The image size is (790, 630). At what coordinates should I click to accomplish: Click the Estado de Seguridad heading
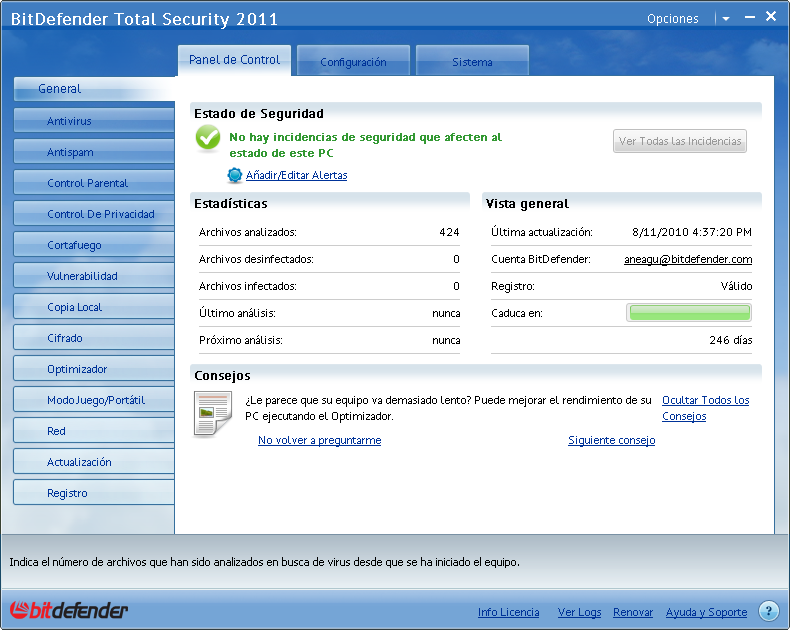(x=258, y=113)
